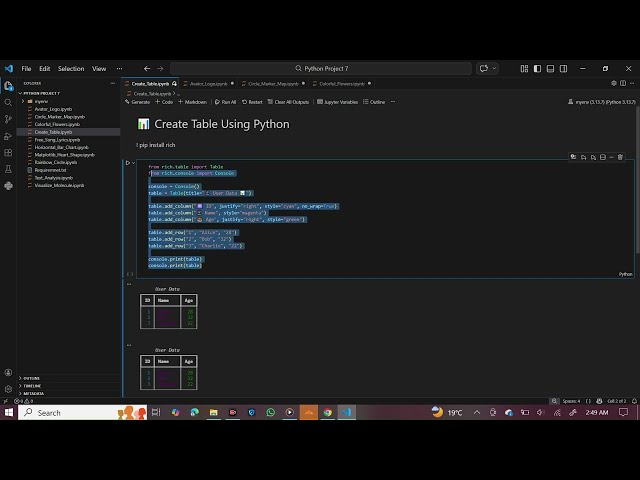Open notebook toolbar more actions ellipsis

(393, 102)
